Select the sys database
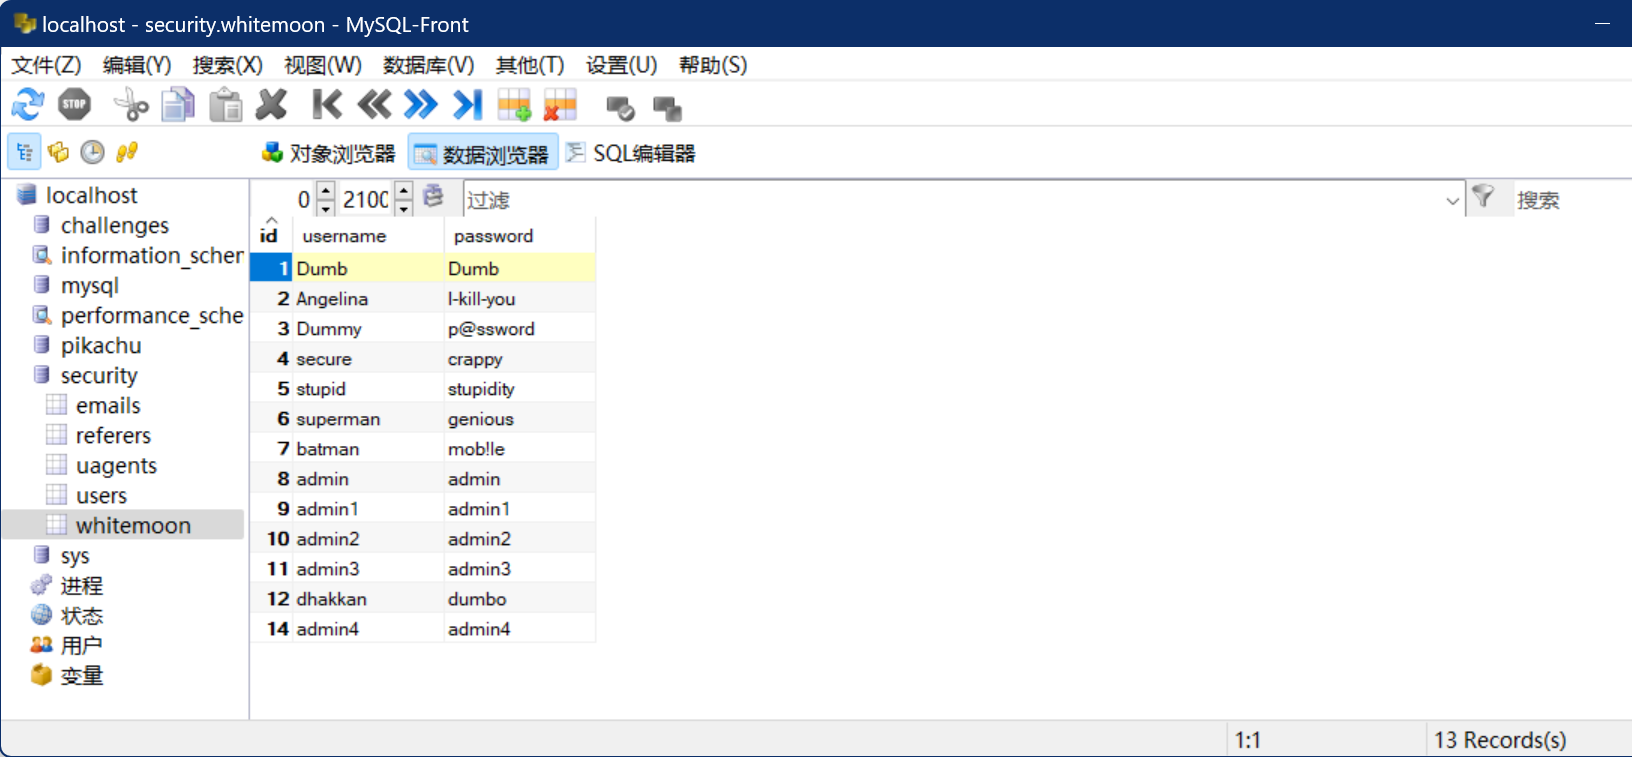The height and width of the screenshot is (757, 1632). coord(61,555)
